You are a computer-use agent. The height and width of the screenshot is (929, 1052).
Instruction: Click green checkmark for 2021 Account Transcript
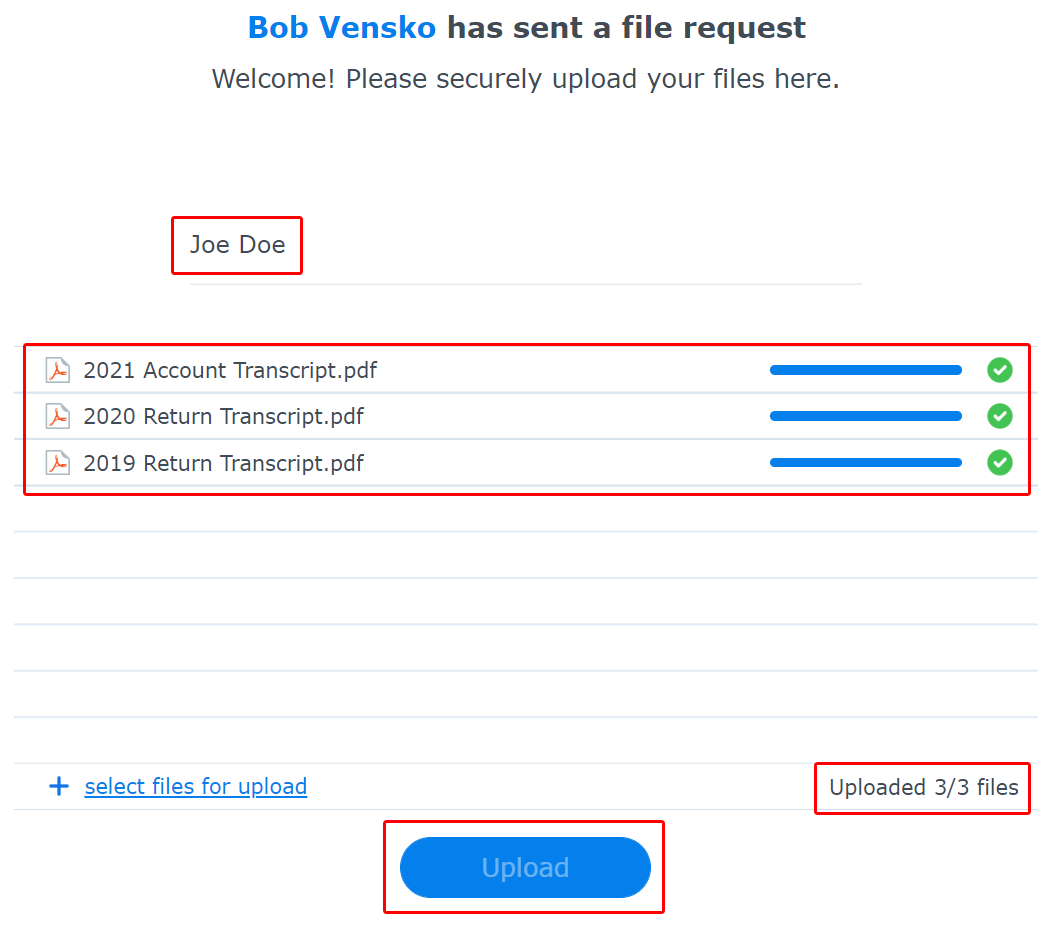(1000, 370)
